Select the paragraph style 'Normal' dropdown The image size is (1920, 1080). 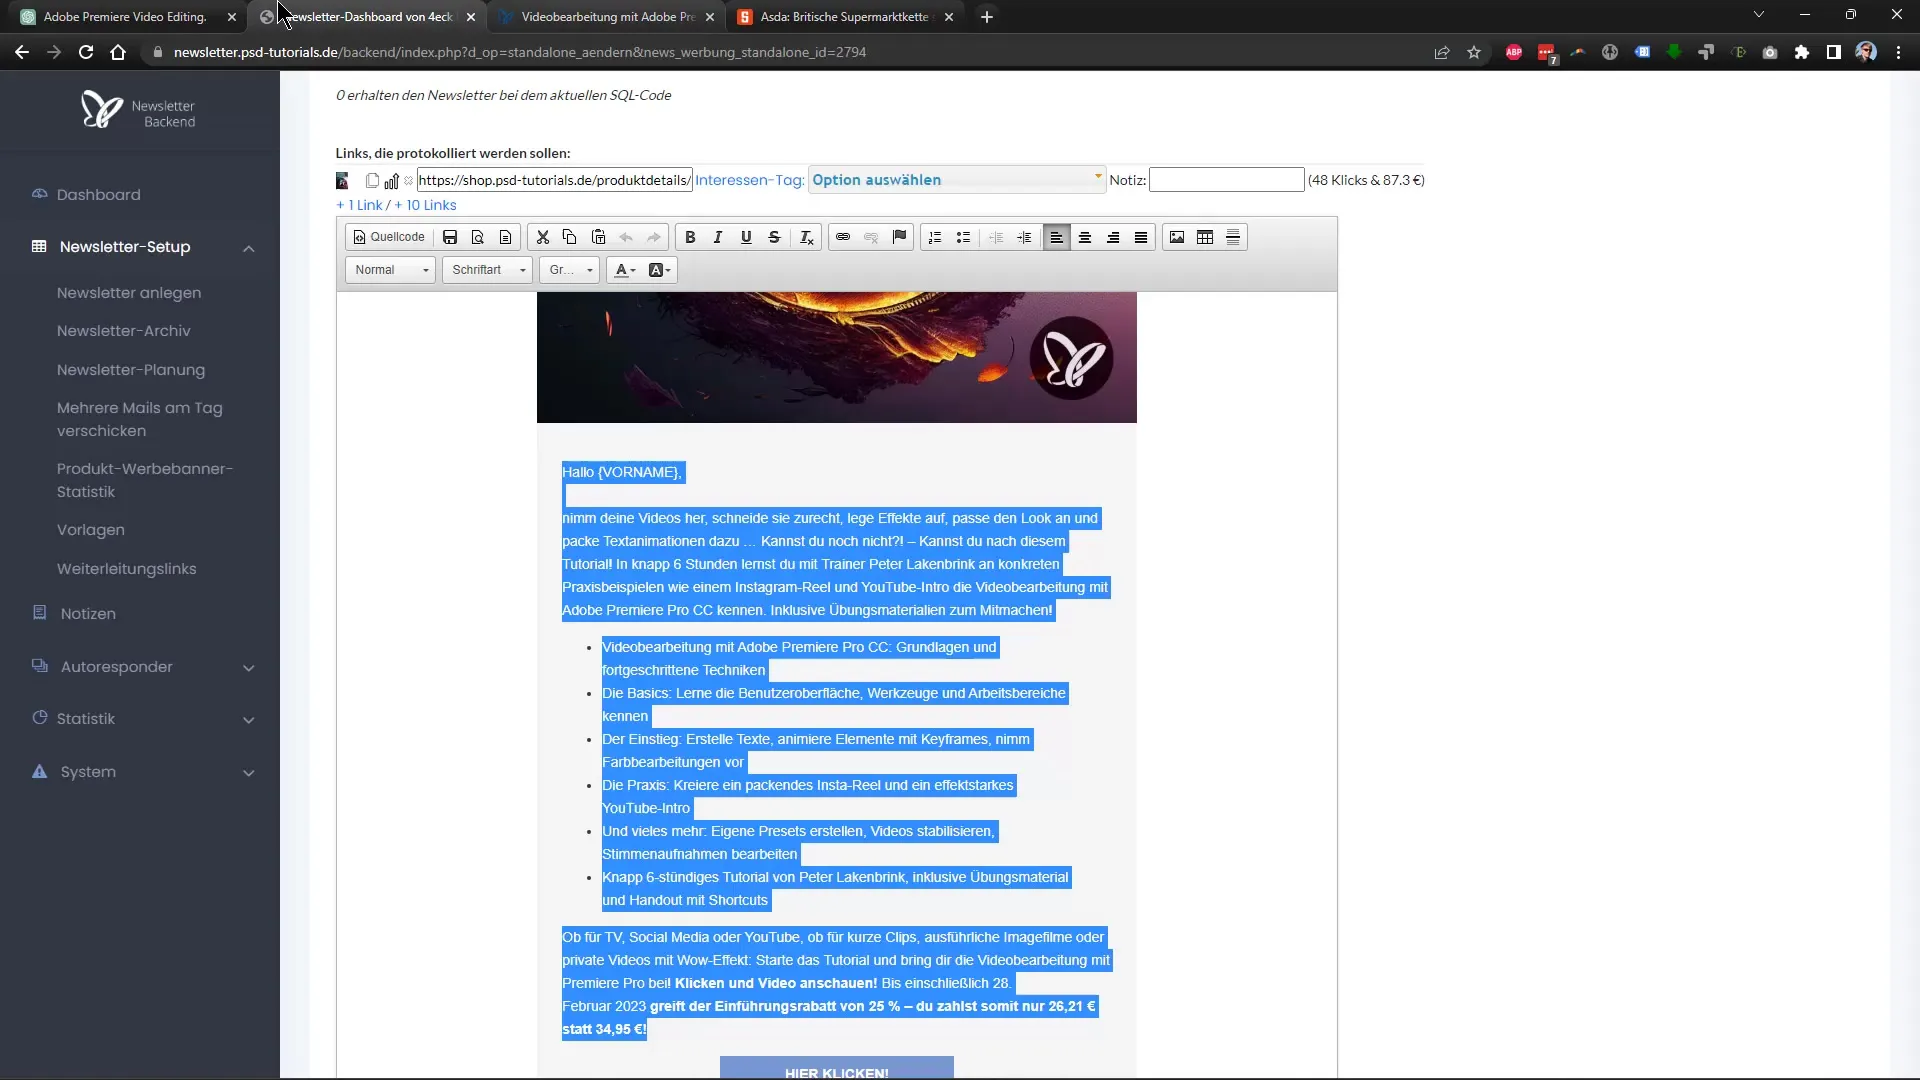(388, 269)
